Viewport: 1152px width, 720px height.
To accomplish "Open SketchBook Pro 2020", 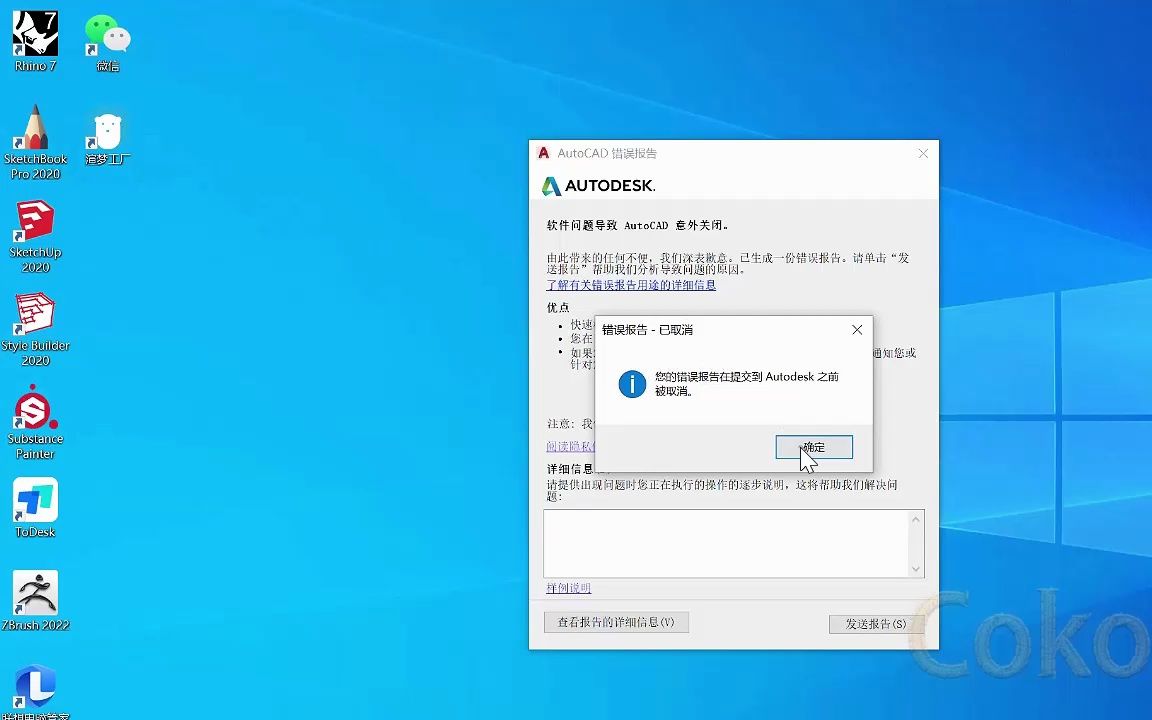I will click(35, 125).
